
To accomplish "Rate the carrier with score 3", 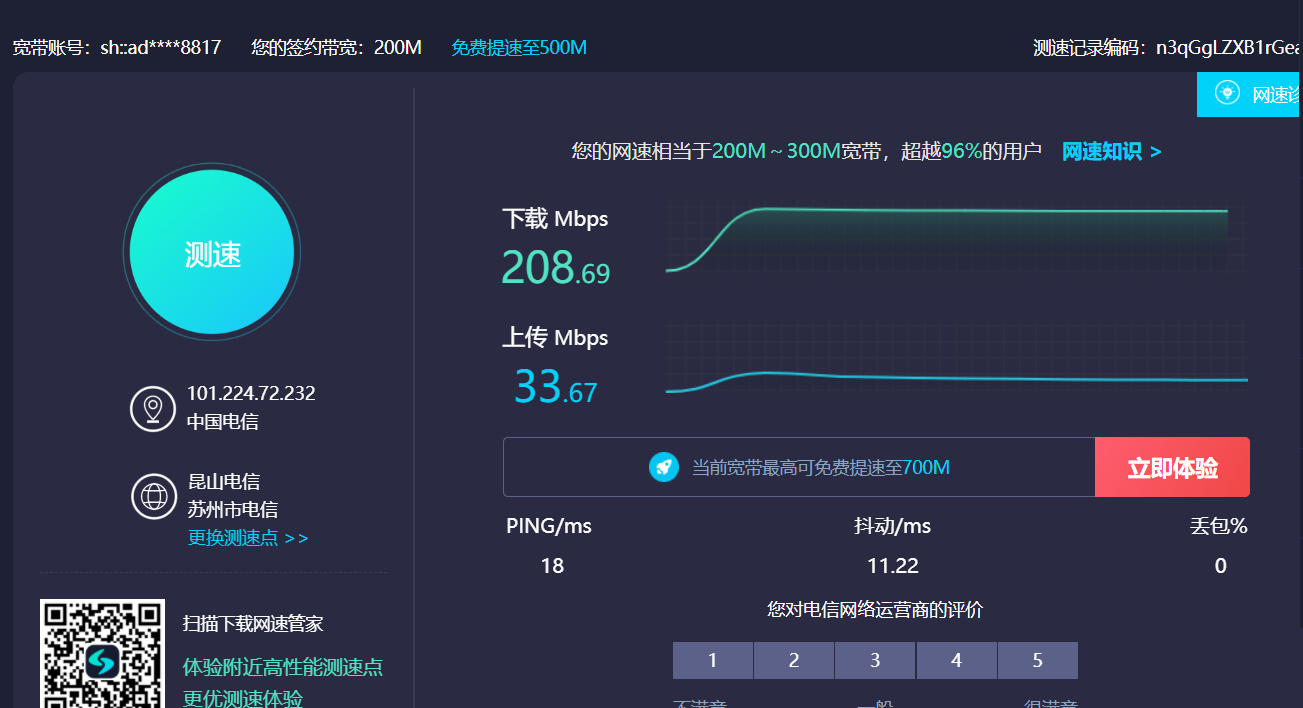I will pyautogui.click(x=875, y=660).
